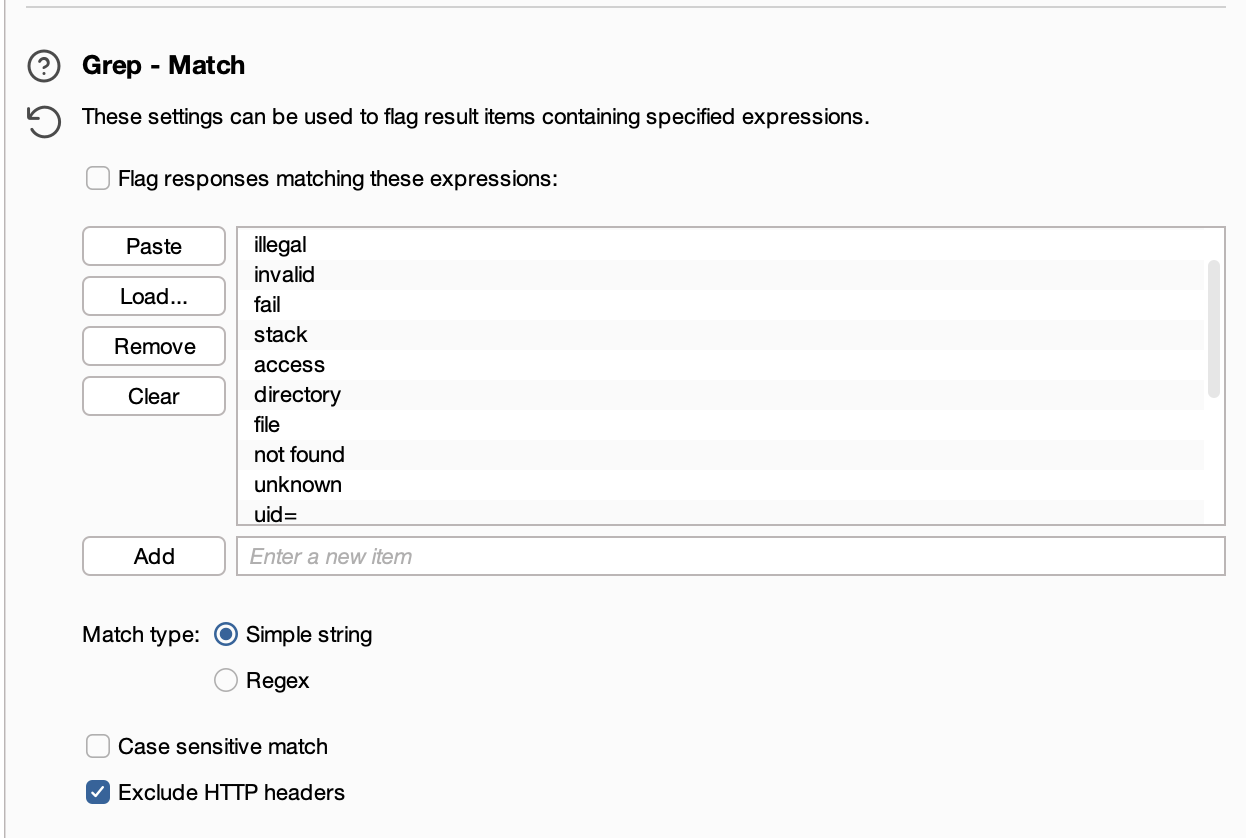
Task: Uncheck Exclude HTTP headers
Action: click(x=98, y=793)
